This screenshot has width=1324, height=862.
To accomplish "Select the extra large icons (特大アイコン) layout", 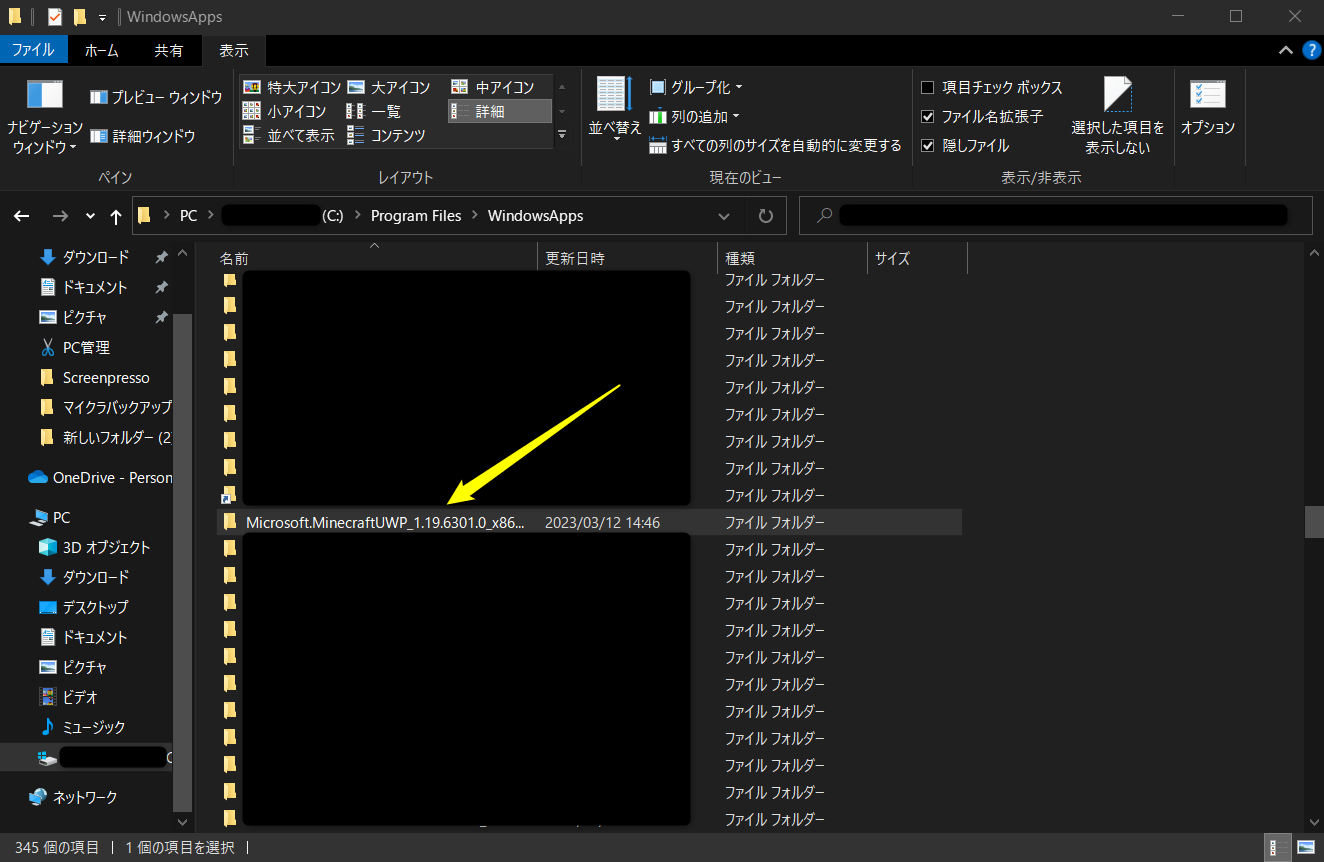I will (292, 87).
